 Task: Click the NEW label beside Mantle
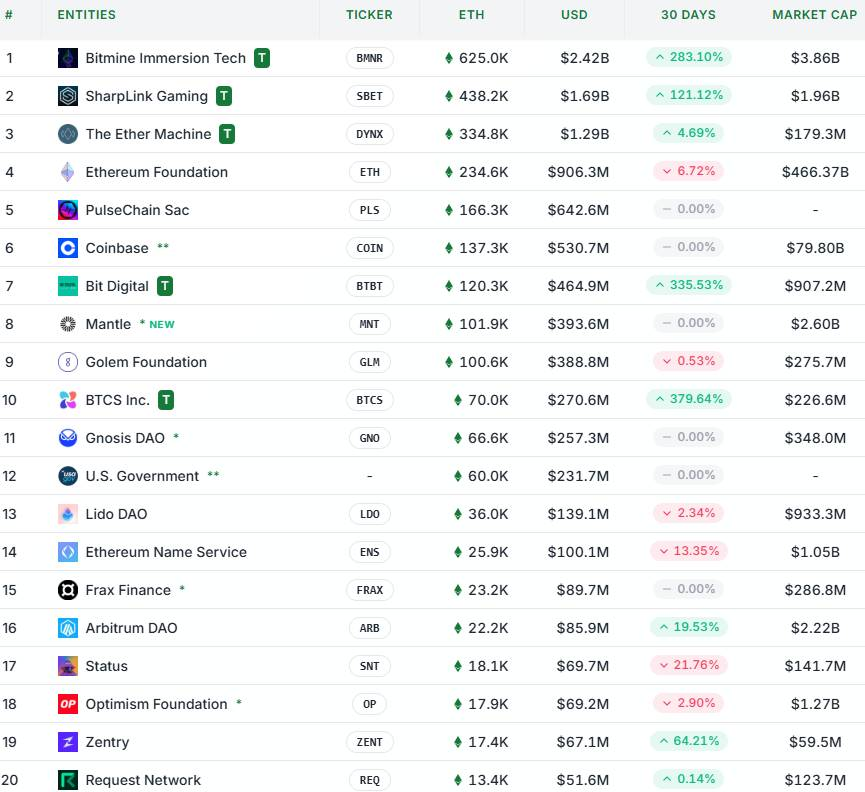pyautogui.click(x=162, y=324)
